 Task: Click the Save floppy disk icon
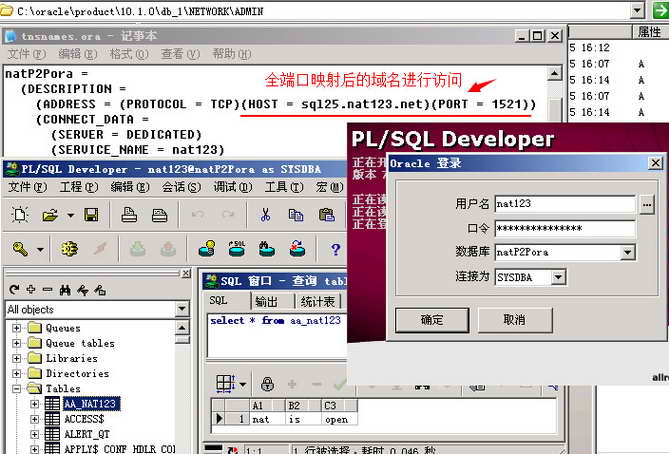pyautogui.click(x=91, y=215)
